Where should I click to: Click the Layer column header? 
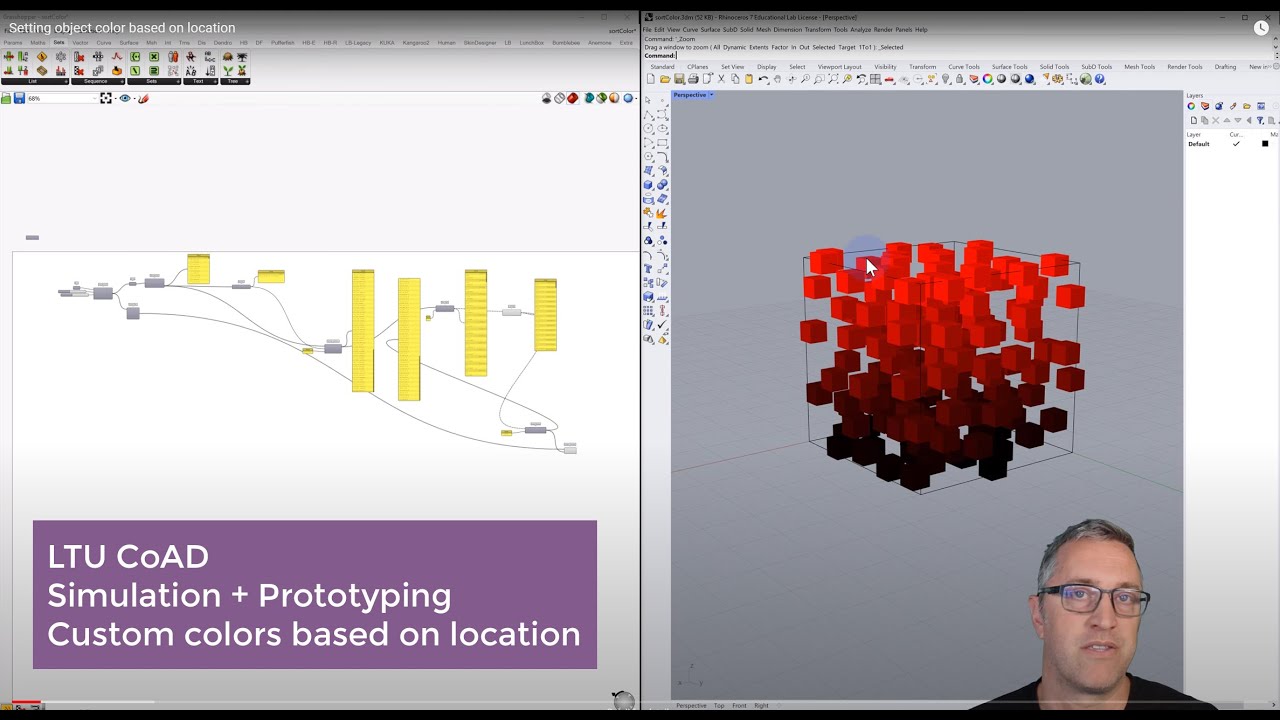[1193, 134]
